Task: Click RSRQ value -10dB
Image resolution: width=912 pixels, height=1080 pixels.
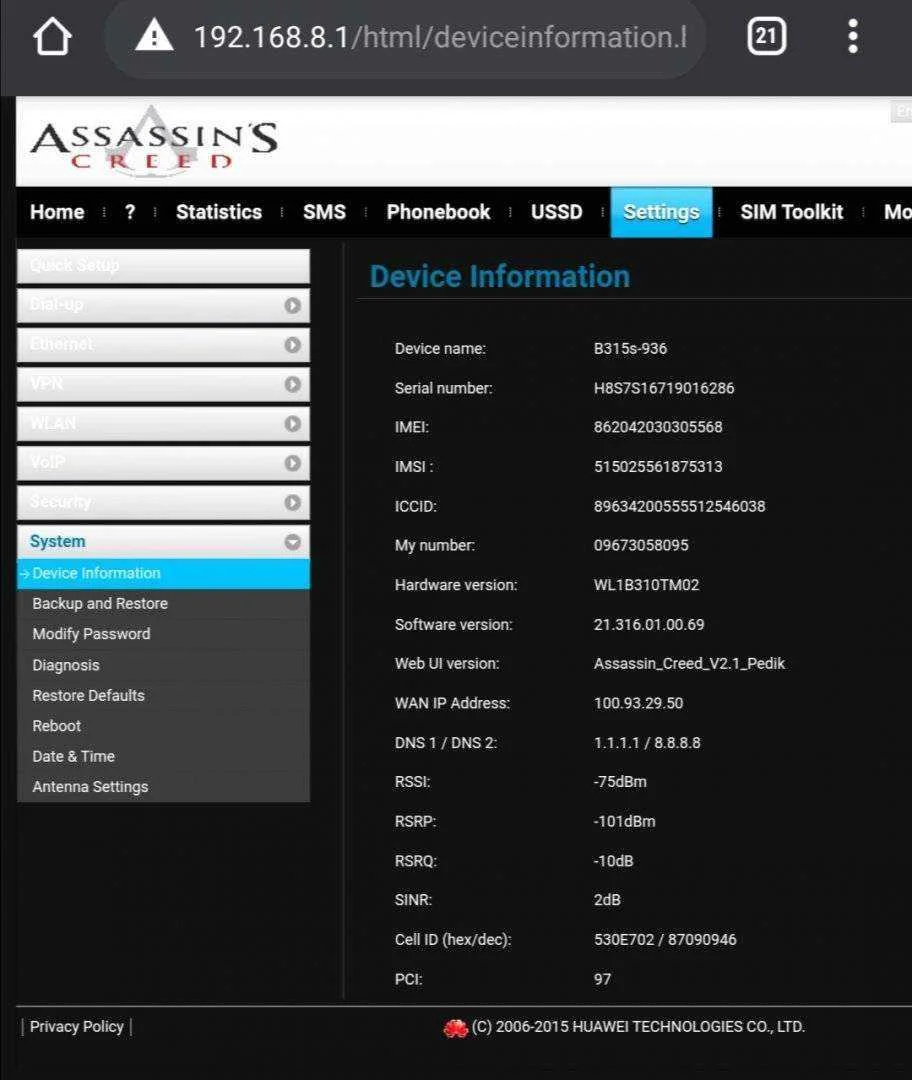Action: coord(613,861)
